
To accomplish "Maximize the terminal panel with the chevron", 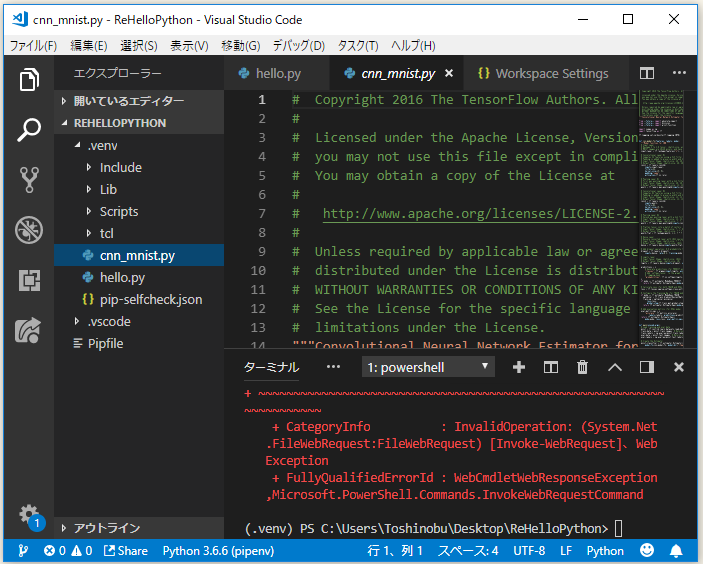I will (615, 368).
